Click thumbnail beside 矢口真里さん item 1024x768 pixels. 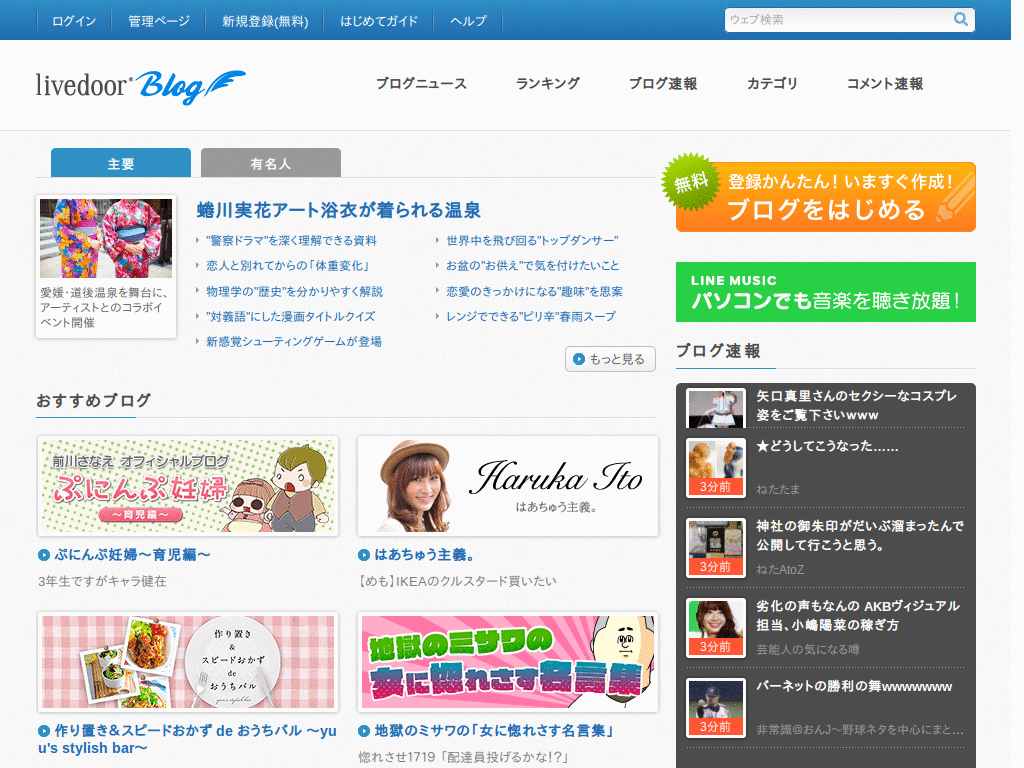click(x=716, y=409)
